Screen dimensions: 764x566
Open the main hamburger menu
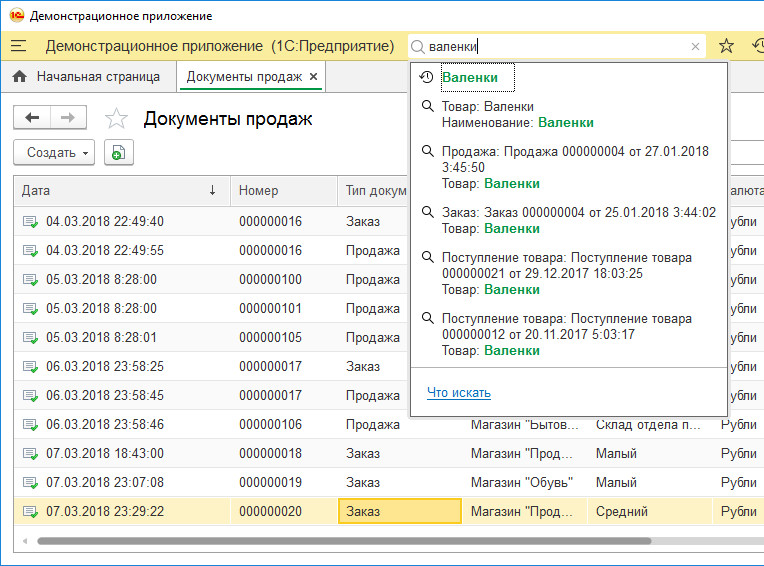pyautogui.click(x=19, y=46)
